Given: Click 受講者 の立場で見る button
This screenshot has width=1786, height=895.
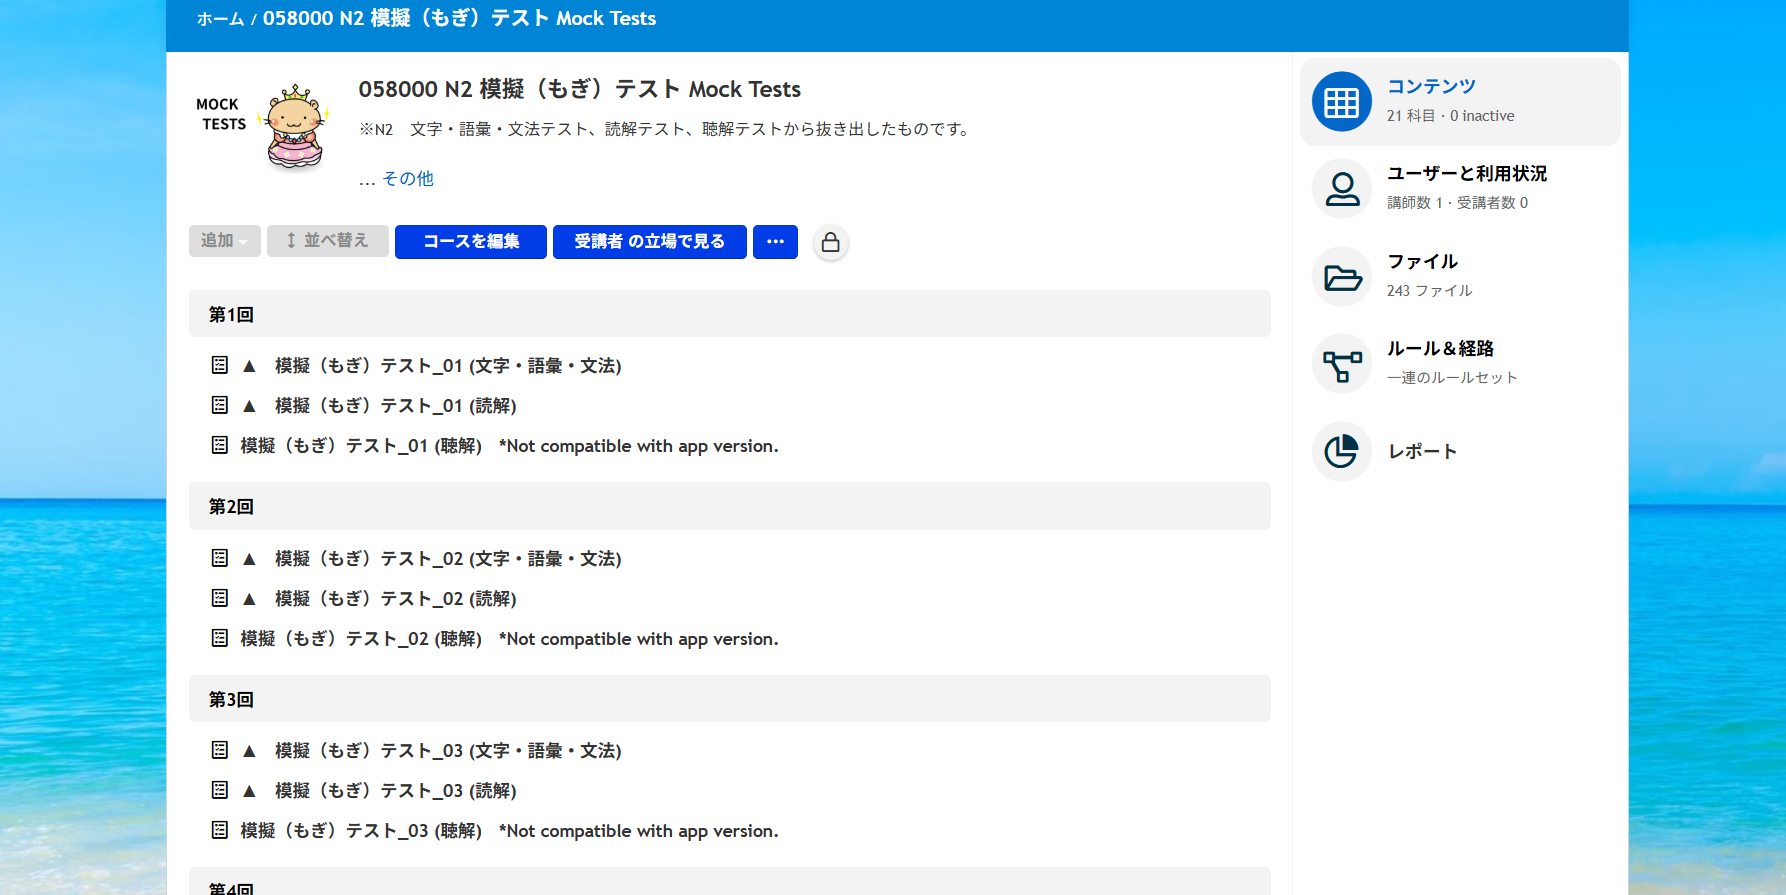Looking at the screenshot, I should click(649, 242).
